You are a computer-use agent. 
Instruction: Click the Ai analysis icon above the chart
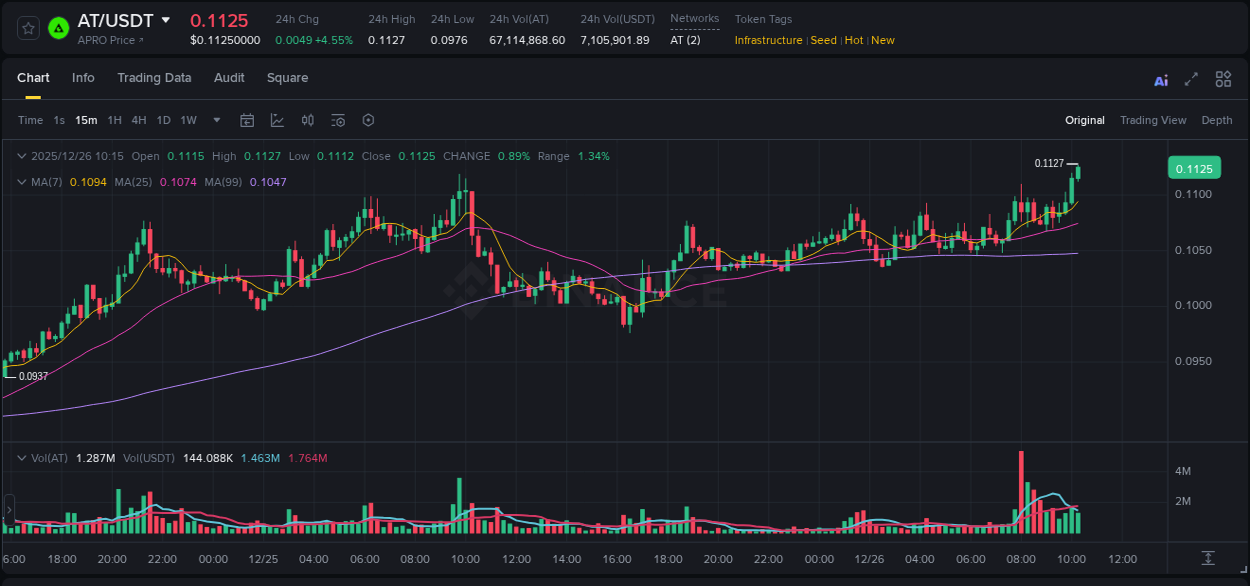point(1160,79)
